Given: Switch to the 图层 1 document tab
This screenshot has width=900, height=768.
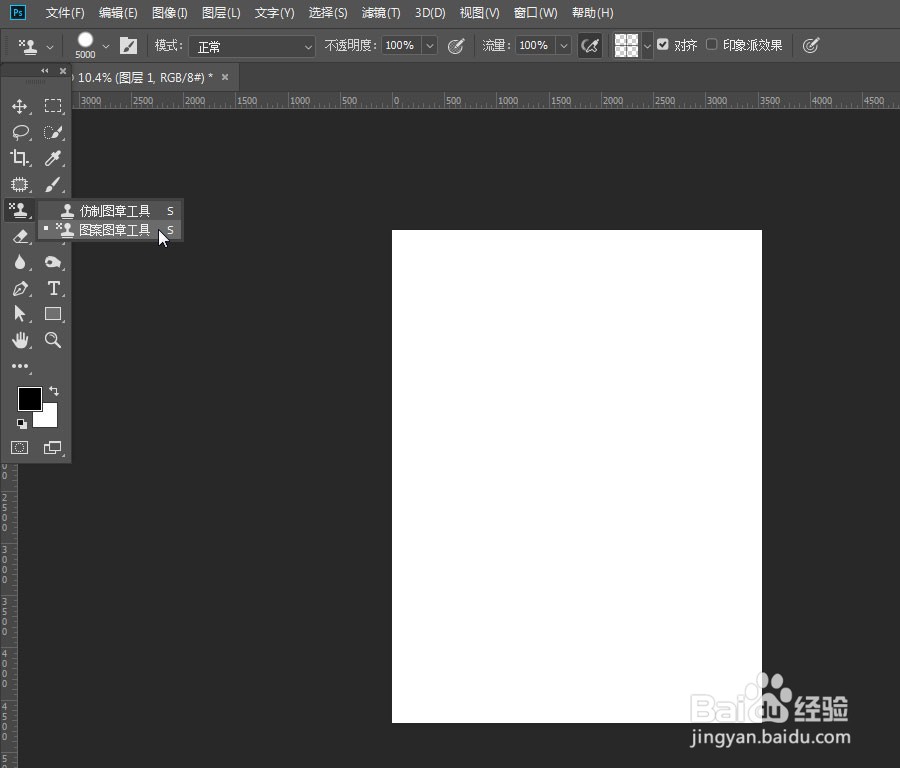Looking at the screenshot, I should pos(143,77).
